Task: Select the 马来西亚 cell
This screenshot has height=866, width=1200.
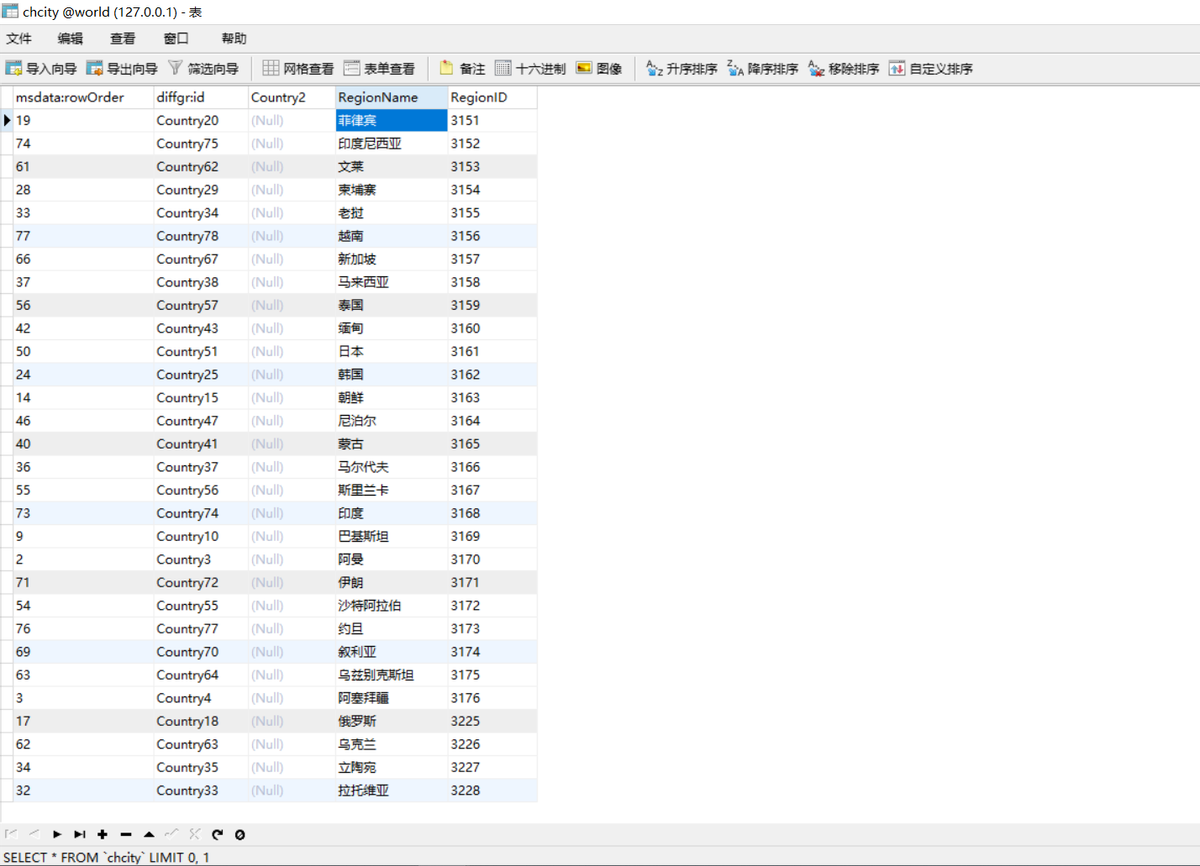Action: (x=392, y=282)
